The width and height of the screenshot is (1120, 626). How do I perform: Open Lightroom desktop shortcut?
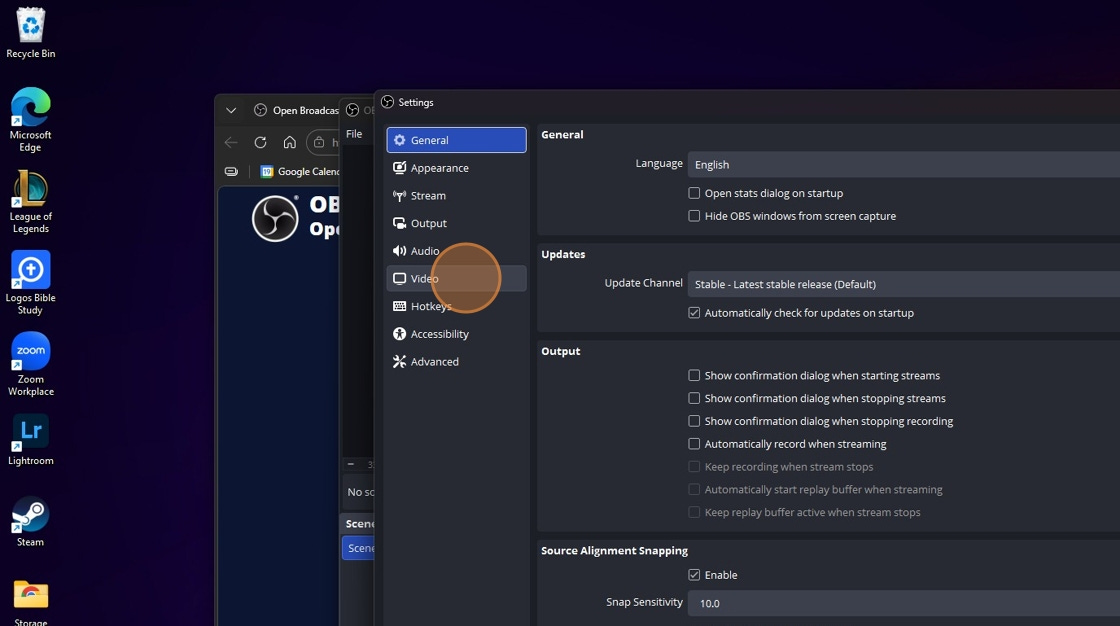pos(31,439)
